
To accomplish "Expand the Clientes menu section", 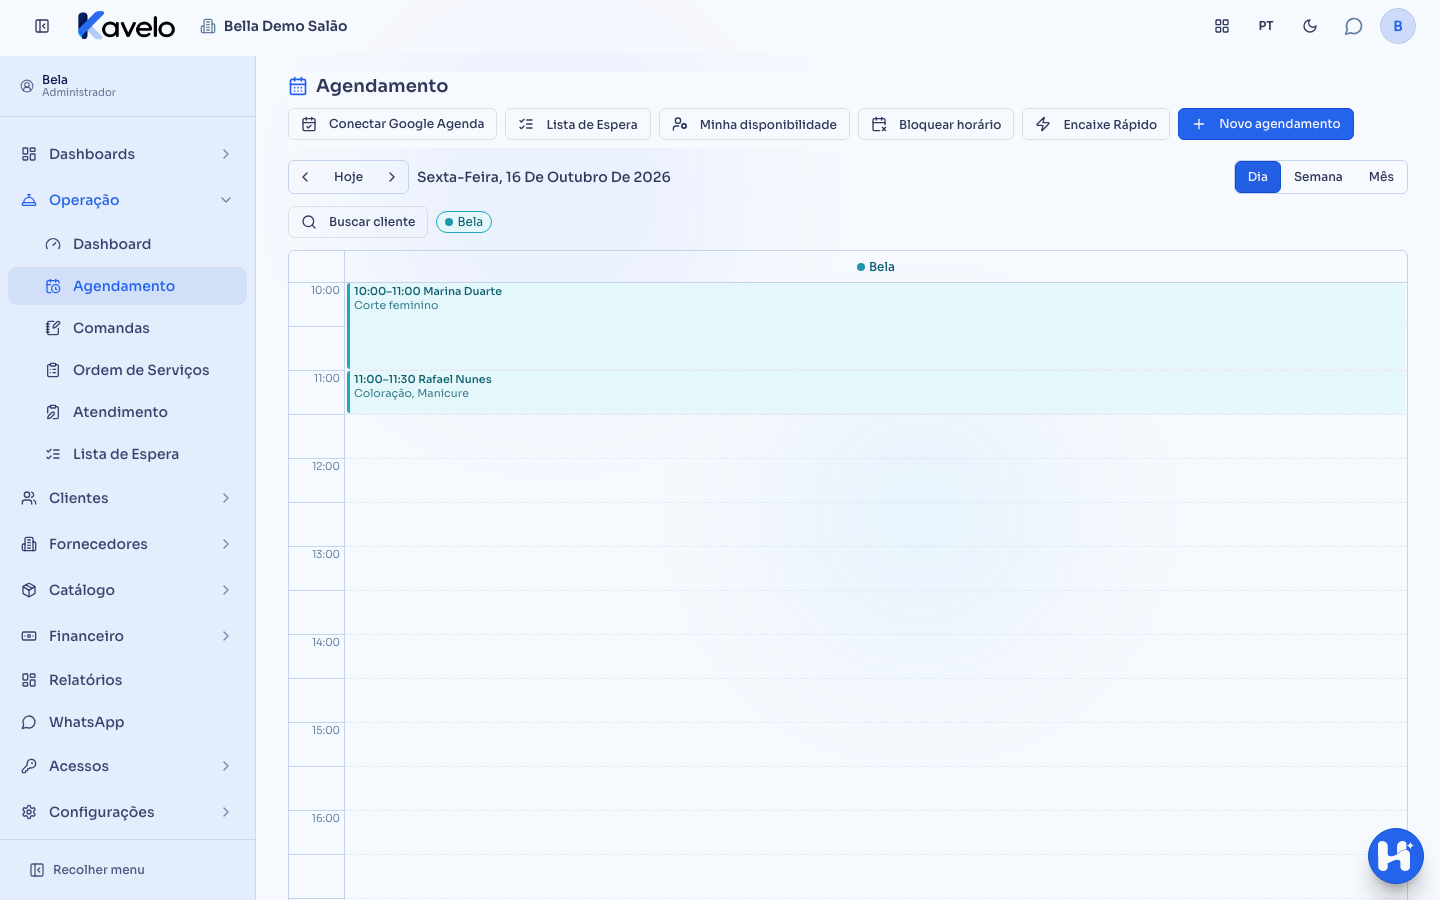I will pyautogui.click(x=127, y=498).
